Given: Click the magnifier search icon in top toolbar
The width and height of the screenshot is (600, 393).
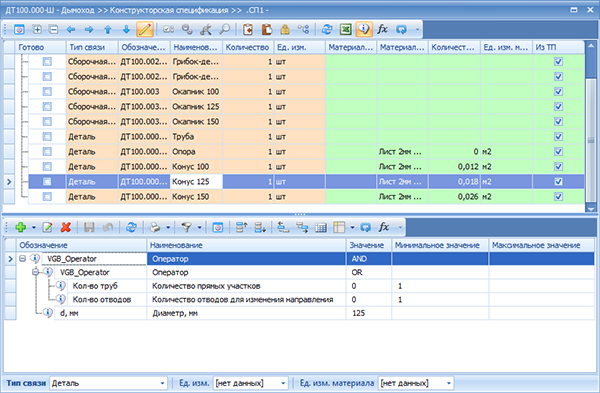Looking at the screenshot, I should (x=225, y=29).
